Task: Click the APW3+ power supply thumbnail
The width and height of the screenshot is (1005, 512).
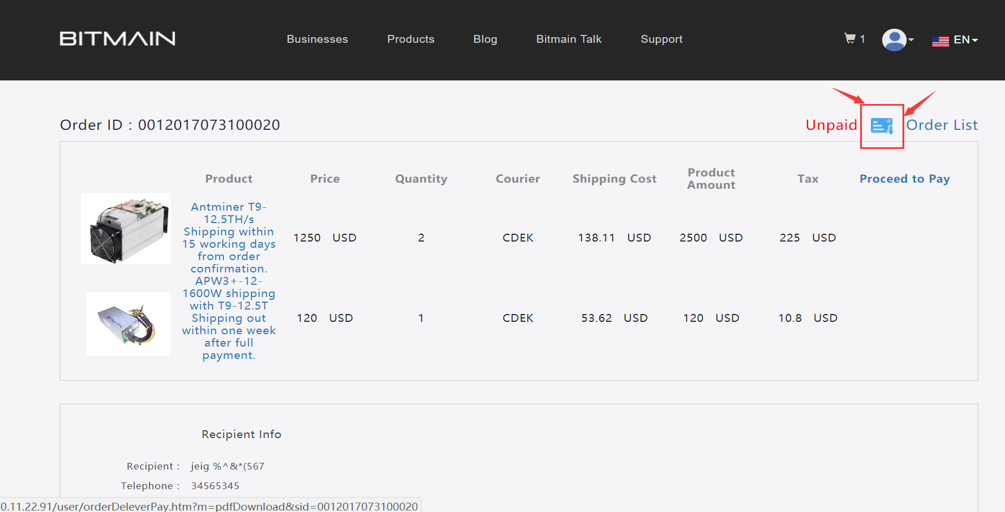Action: pos(128,324)
